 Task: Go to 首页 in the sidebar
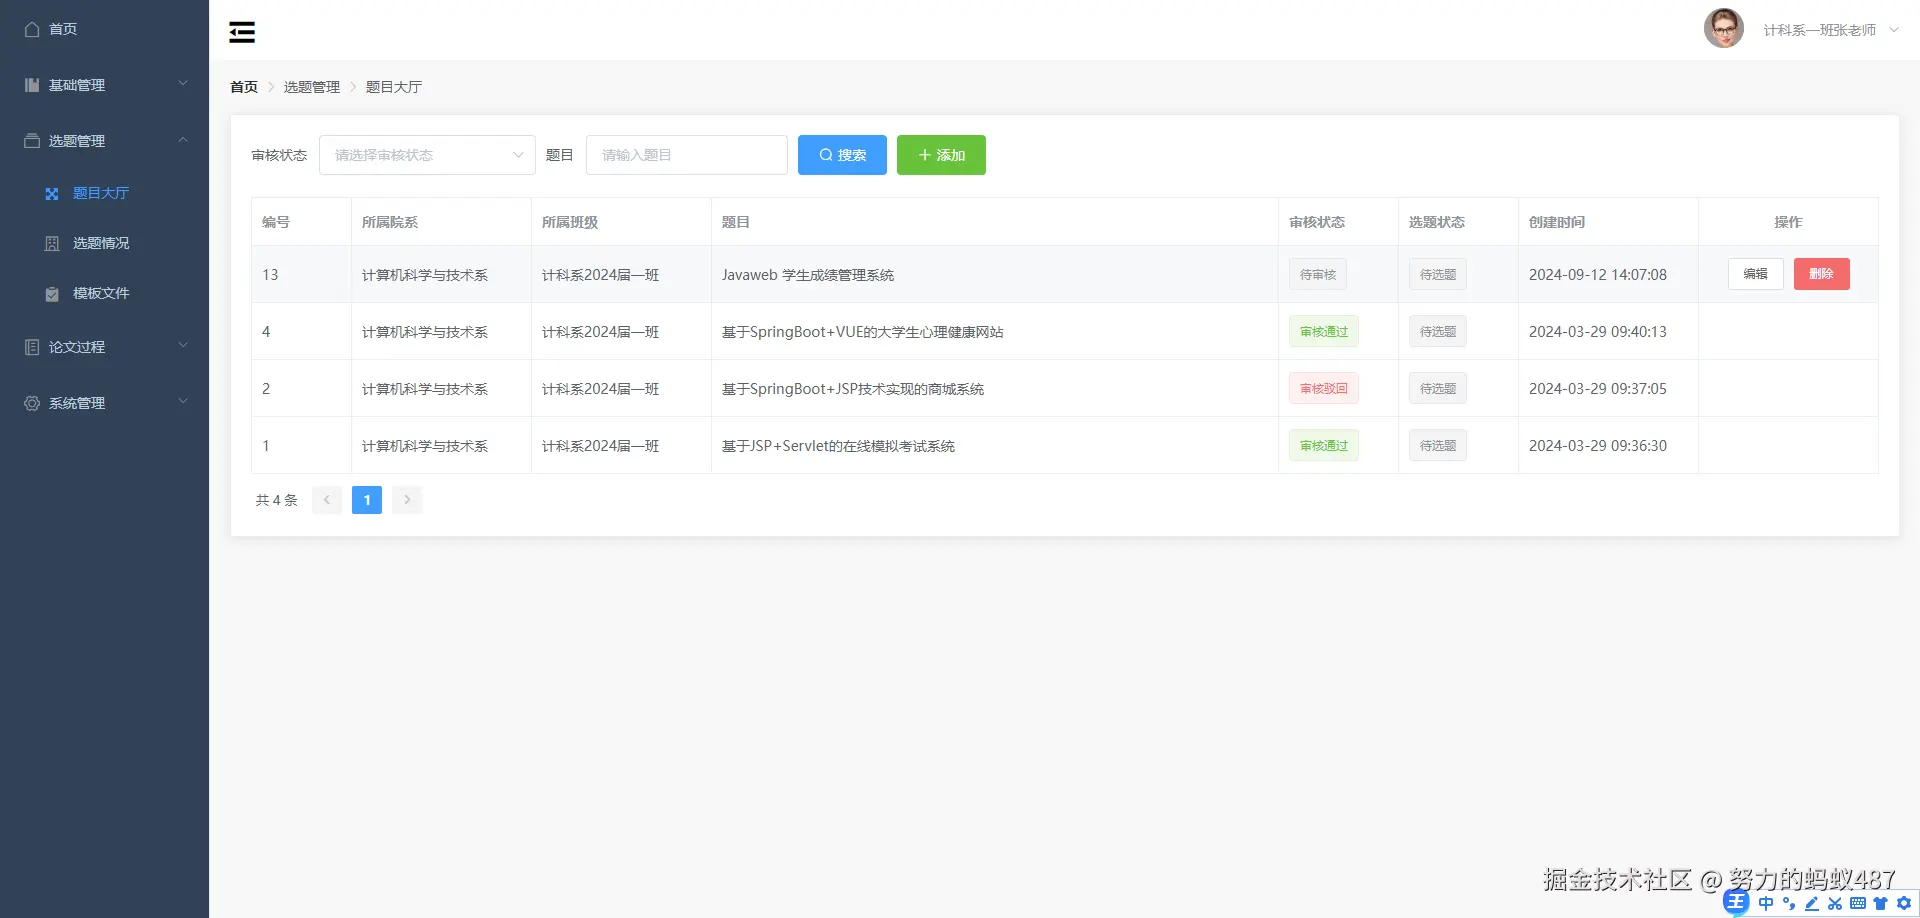[105, 29]
